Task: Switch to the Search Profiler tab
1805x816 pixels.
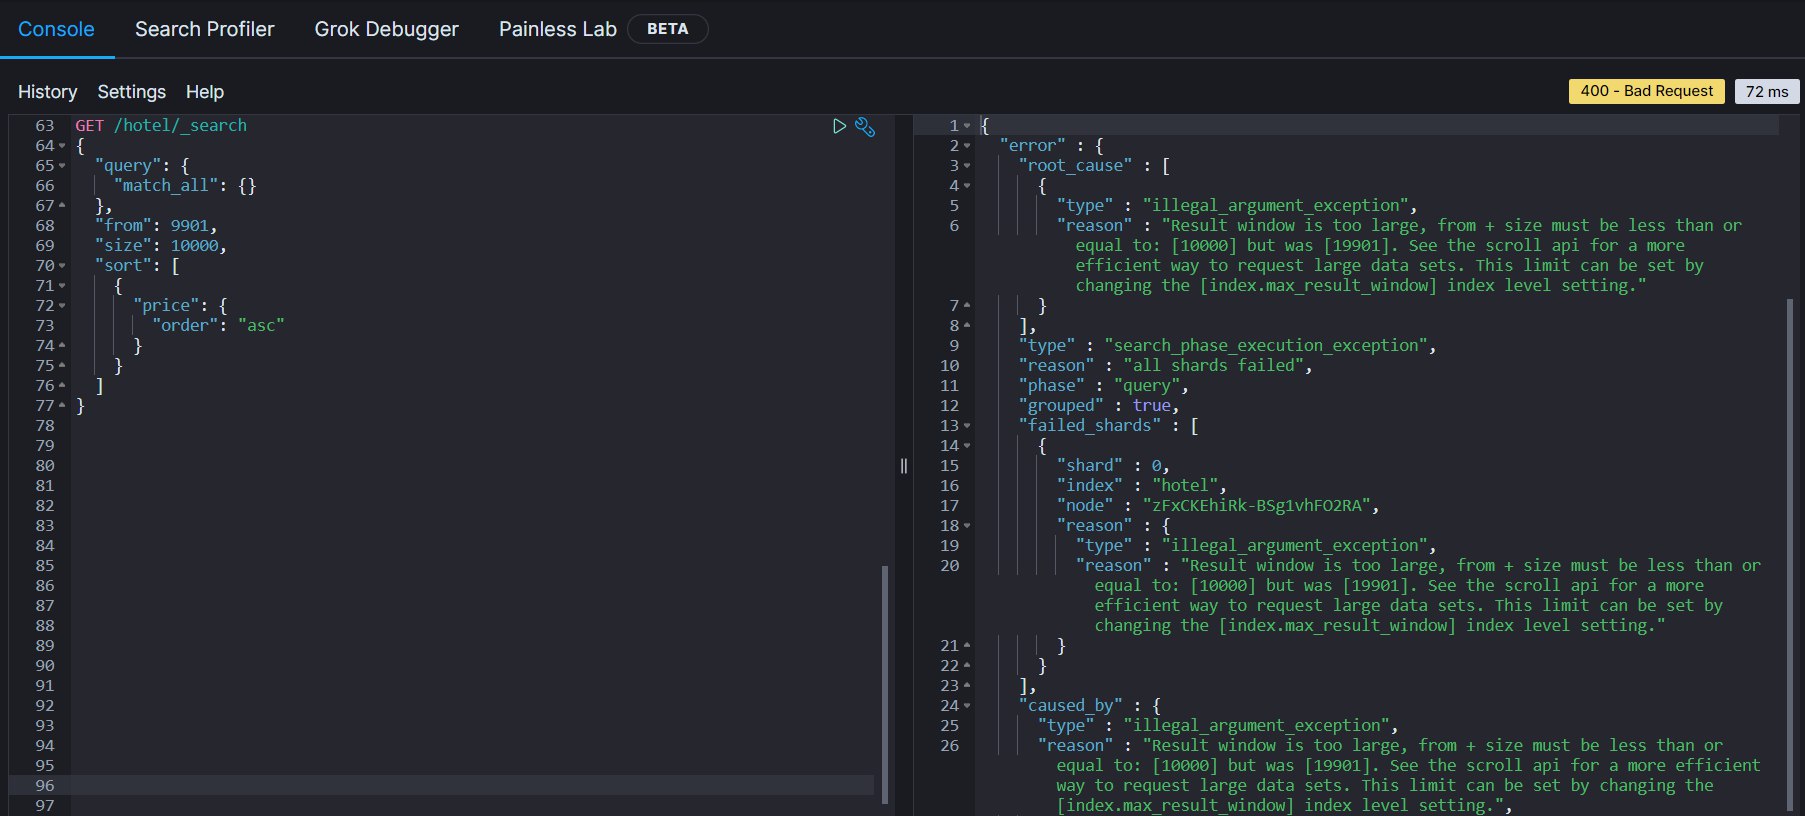Action: click(204, 29)
